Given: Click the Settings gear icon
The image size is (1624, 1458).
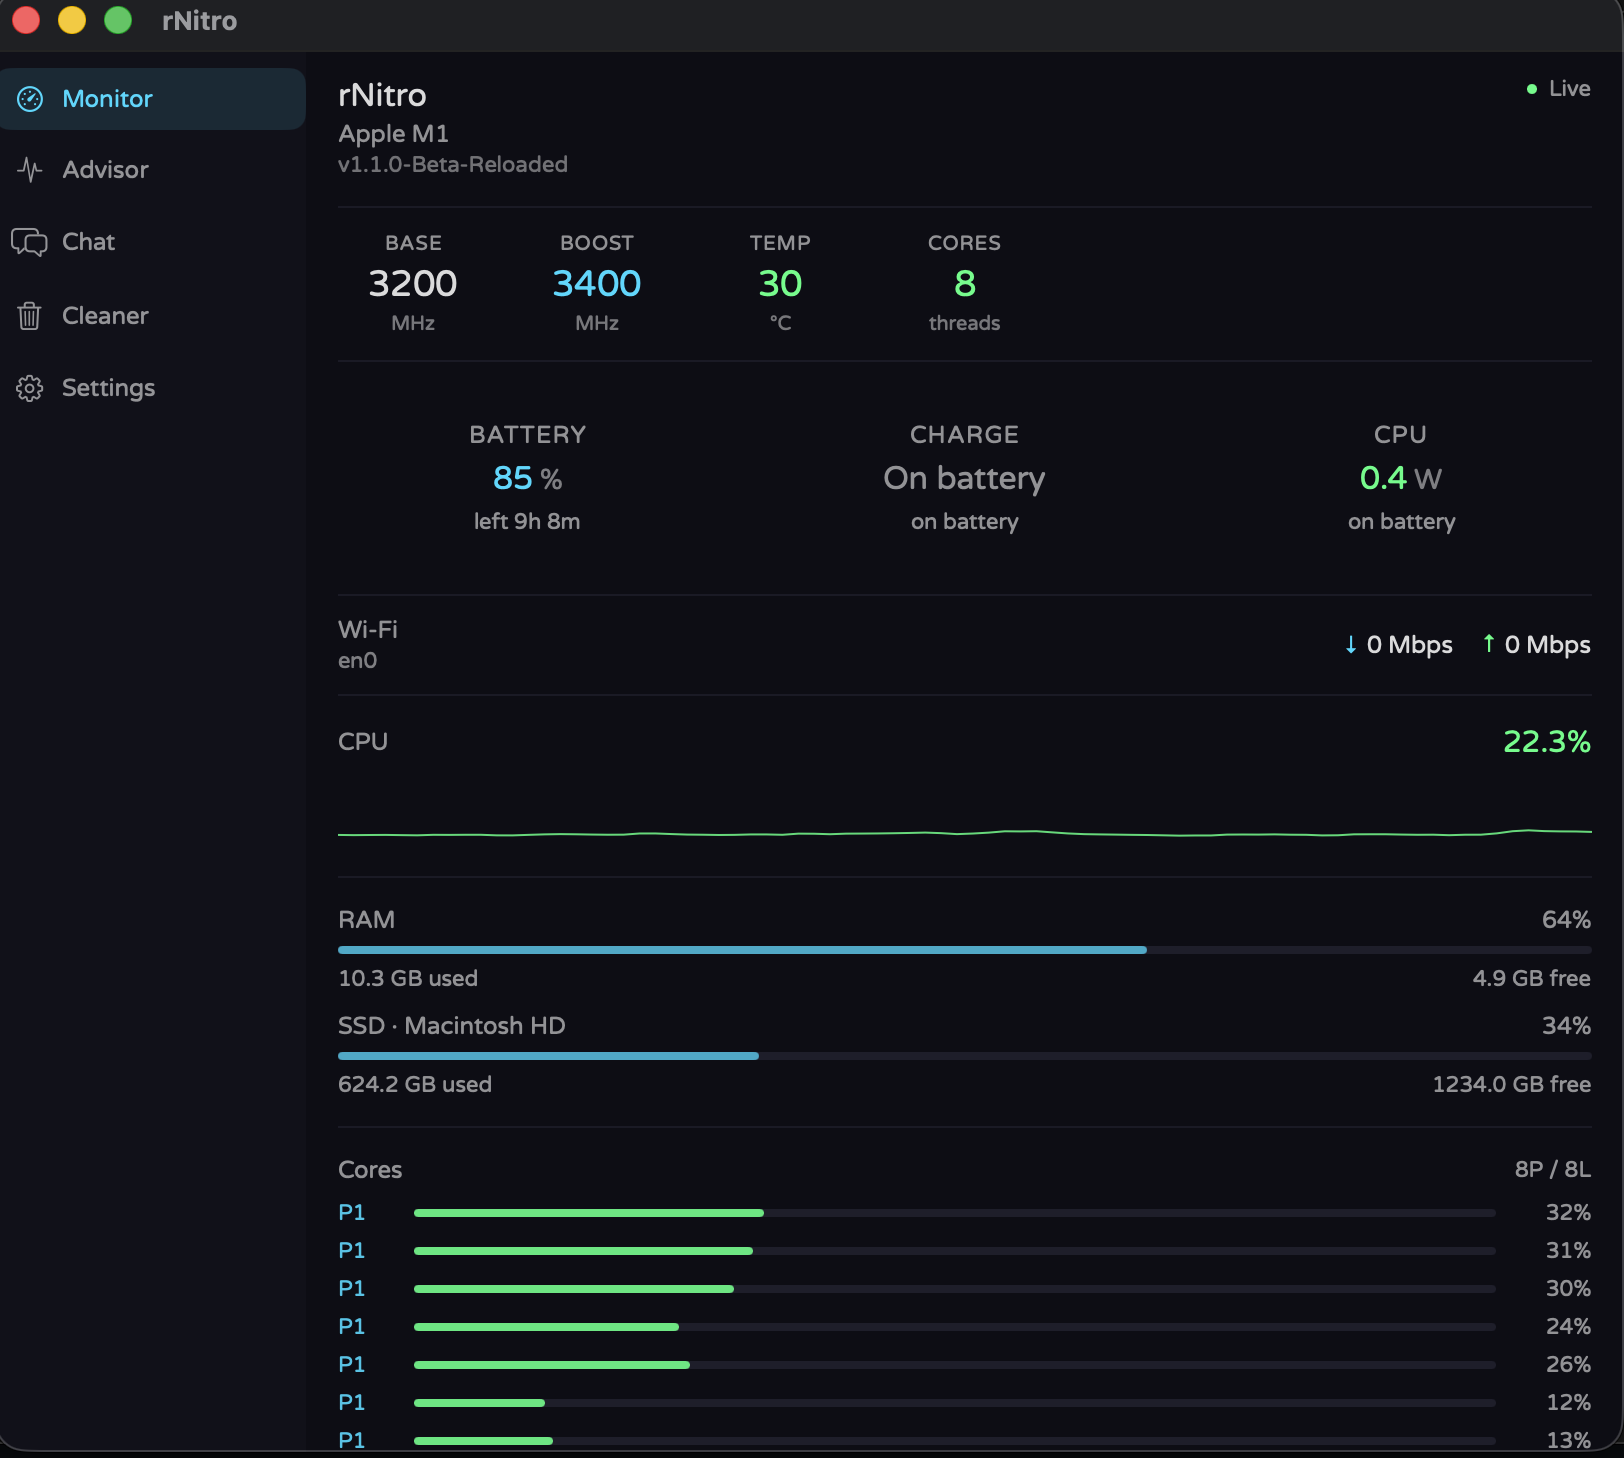Looking at the screenshot, I should [x=30, y=388].
